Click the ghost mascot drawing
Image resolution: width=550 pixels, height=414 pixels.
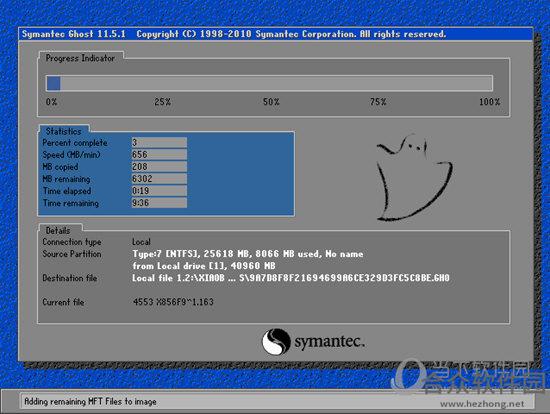point(414,177)
